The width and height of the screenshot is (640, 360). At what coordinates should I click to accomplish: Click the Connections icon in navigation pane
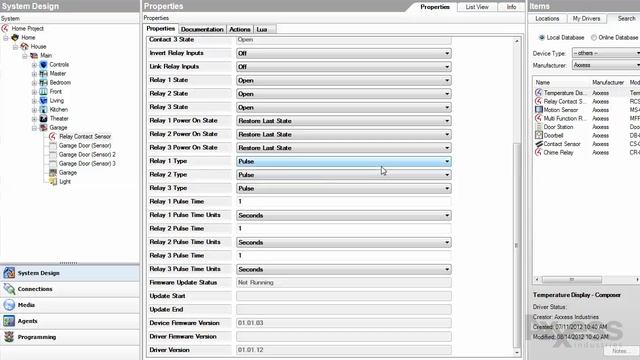[x=9, y=289]
